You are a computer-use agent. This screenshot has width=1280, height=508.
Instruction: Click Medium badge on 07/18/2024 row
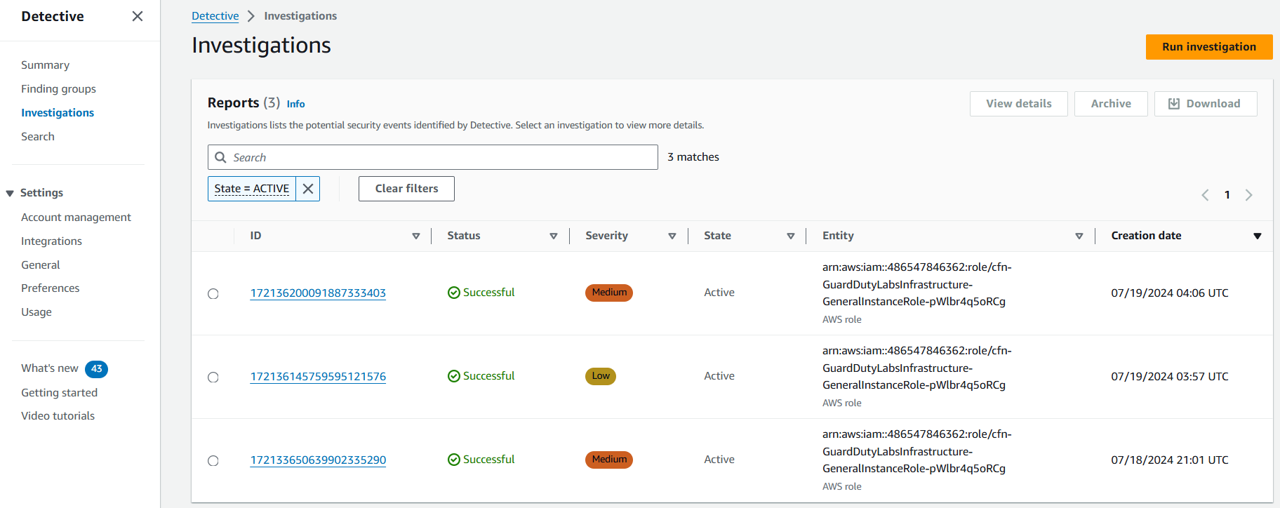609,460
